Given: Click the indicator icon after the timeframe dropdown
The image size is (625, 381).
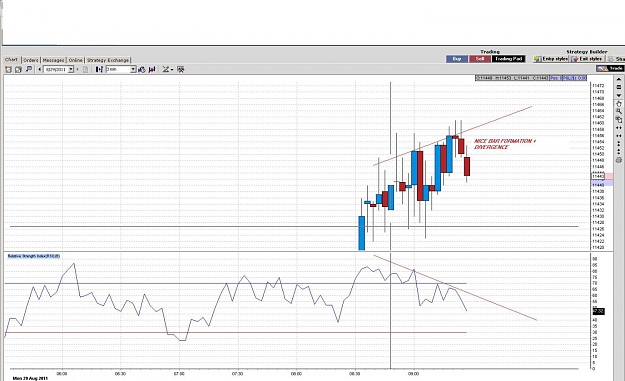Looking at the screenshot, I should (142, 69).
